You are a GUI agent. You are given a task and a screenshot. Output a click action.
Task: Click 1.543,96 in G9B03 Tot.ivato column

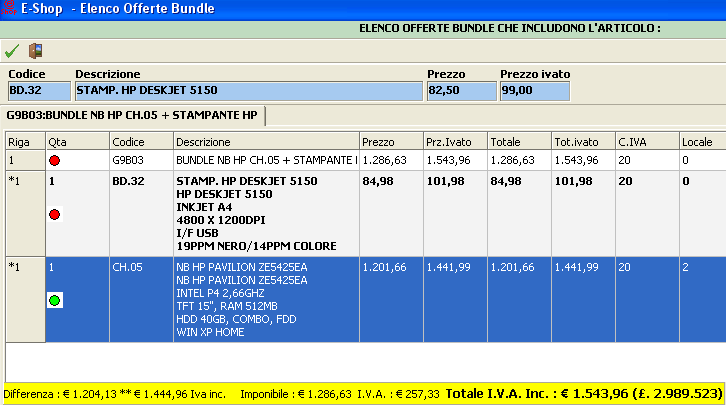(x=583, y=160)
